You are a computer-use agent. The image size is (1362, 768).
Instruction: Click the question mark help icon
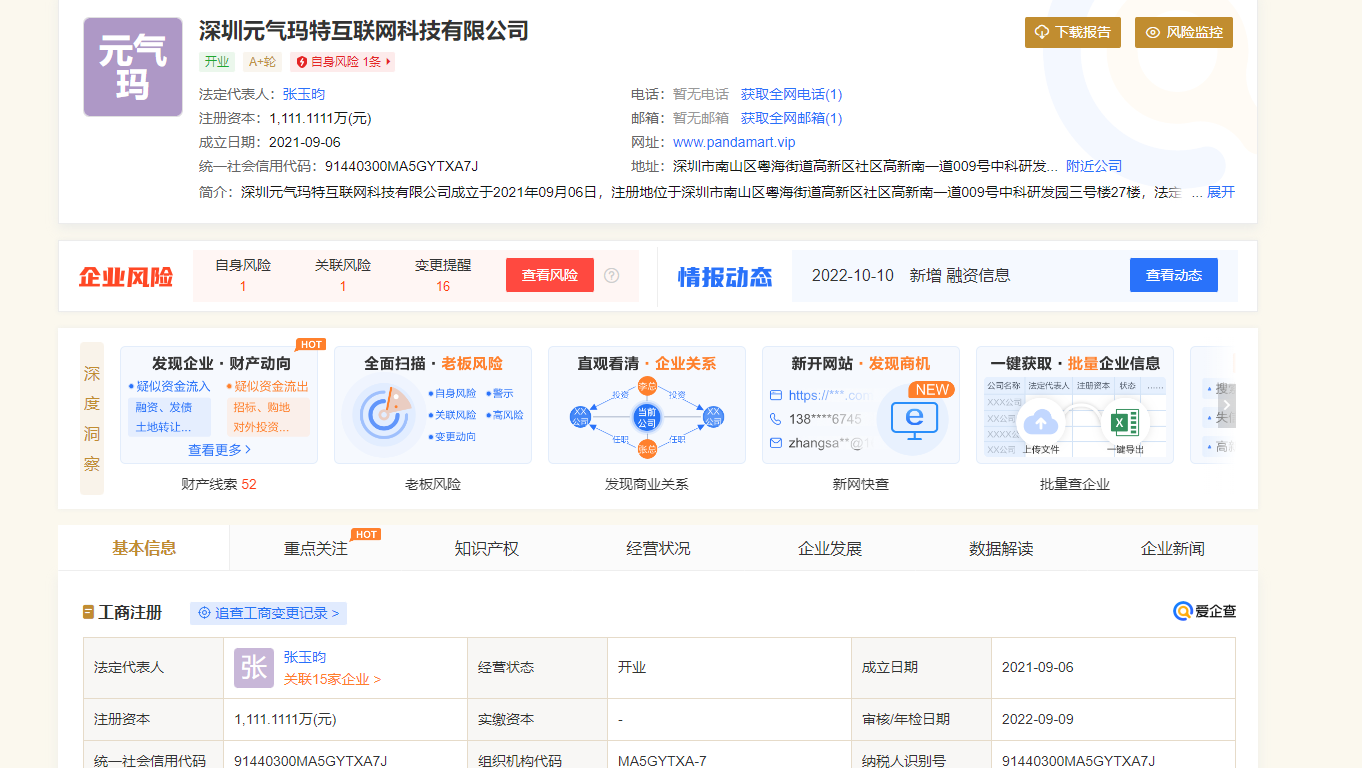pyautogui.click(x=612, y=275)
